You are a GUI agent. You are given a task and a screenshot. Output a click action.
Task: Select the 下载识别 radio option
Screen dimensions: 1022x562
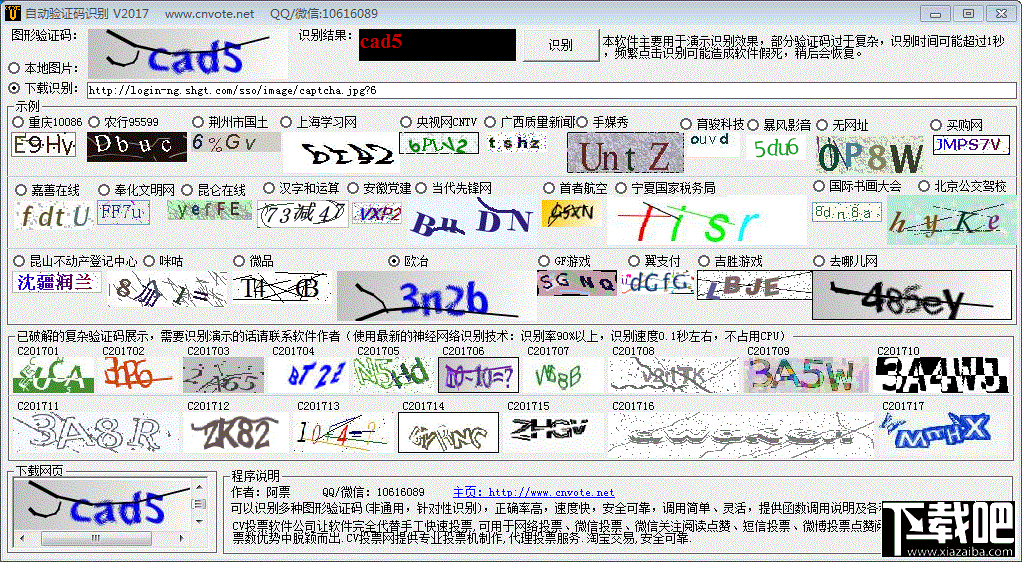click(14, 87)
